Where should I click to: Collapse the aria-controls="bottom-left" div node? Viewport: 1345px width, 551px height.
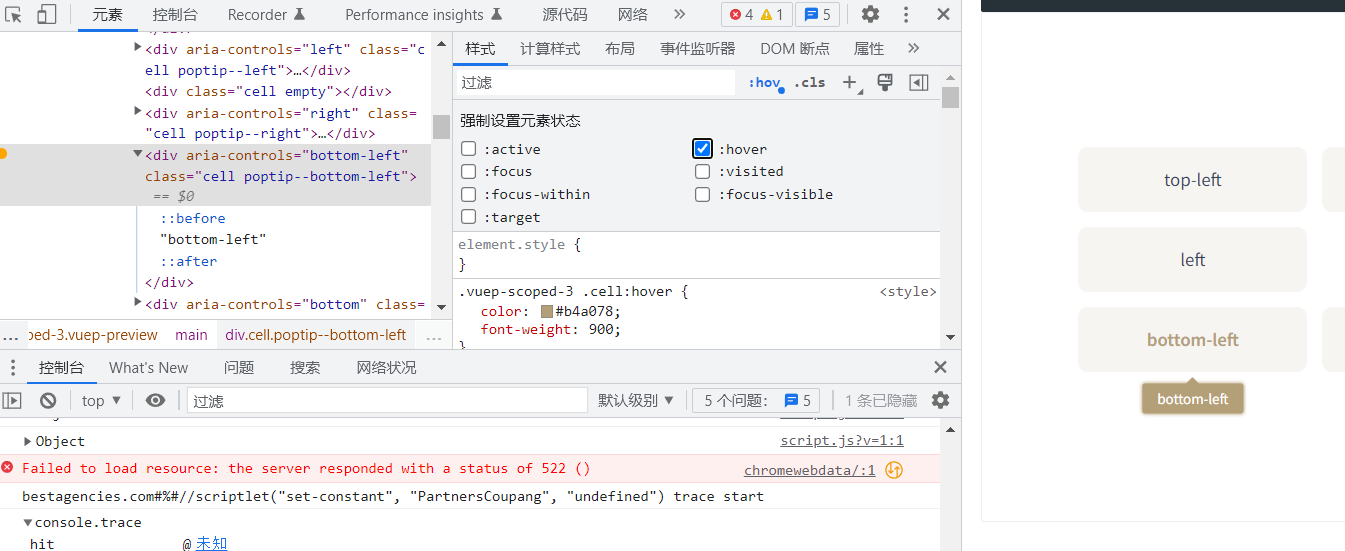click(x=138, y=154)
